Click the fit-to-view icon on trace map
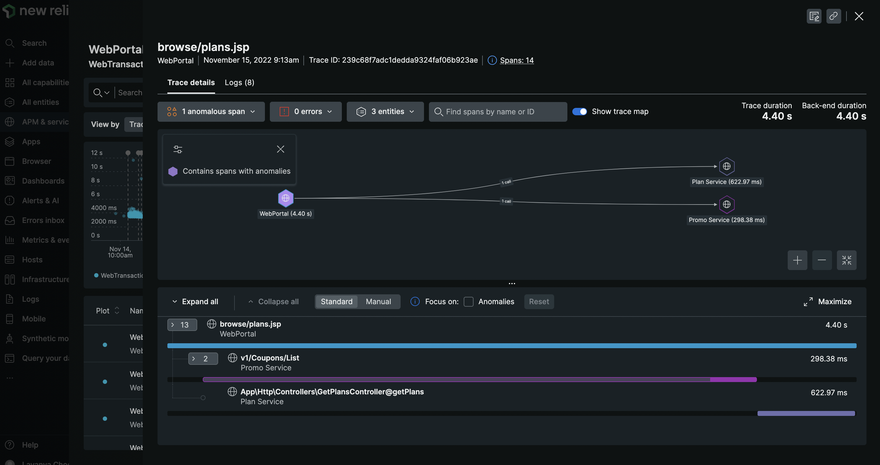880x465 pixels. coord(847,260)
